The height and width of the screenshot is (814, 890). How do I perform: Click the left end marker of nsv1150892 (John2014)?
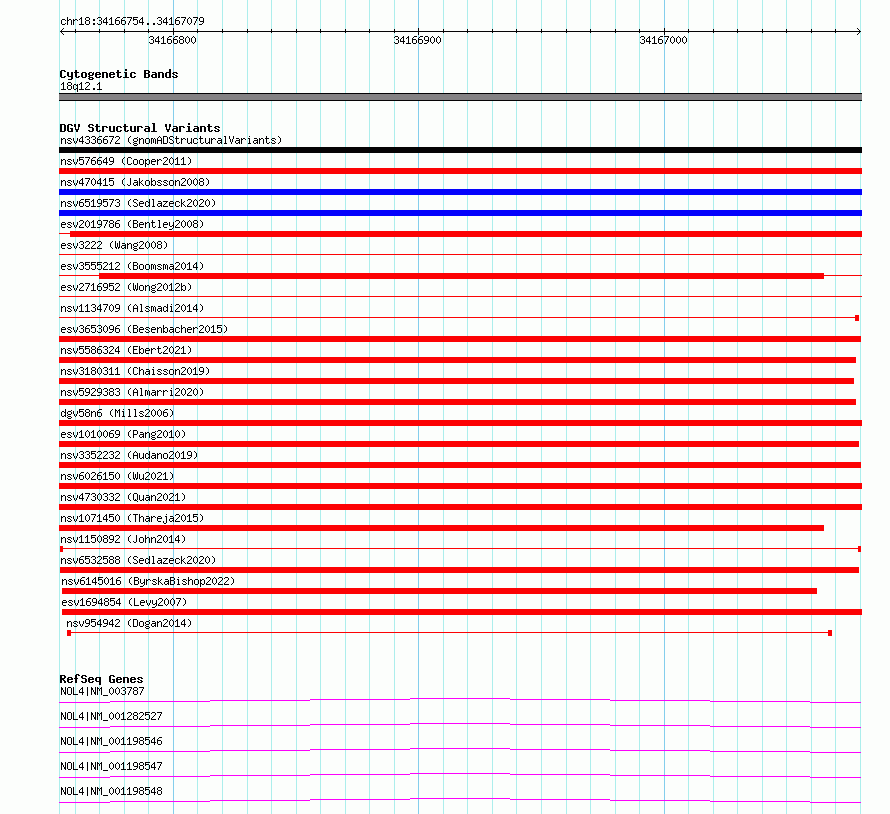pos(61,549)
